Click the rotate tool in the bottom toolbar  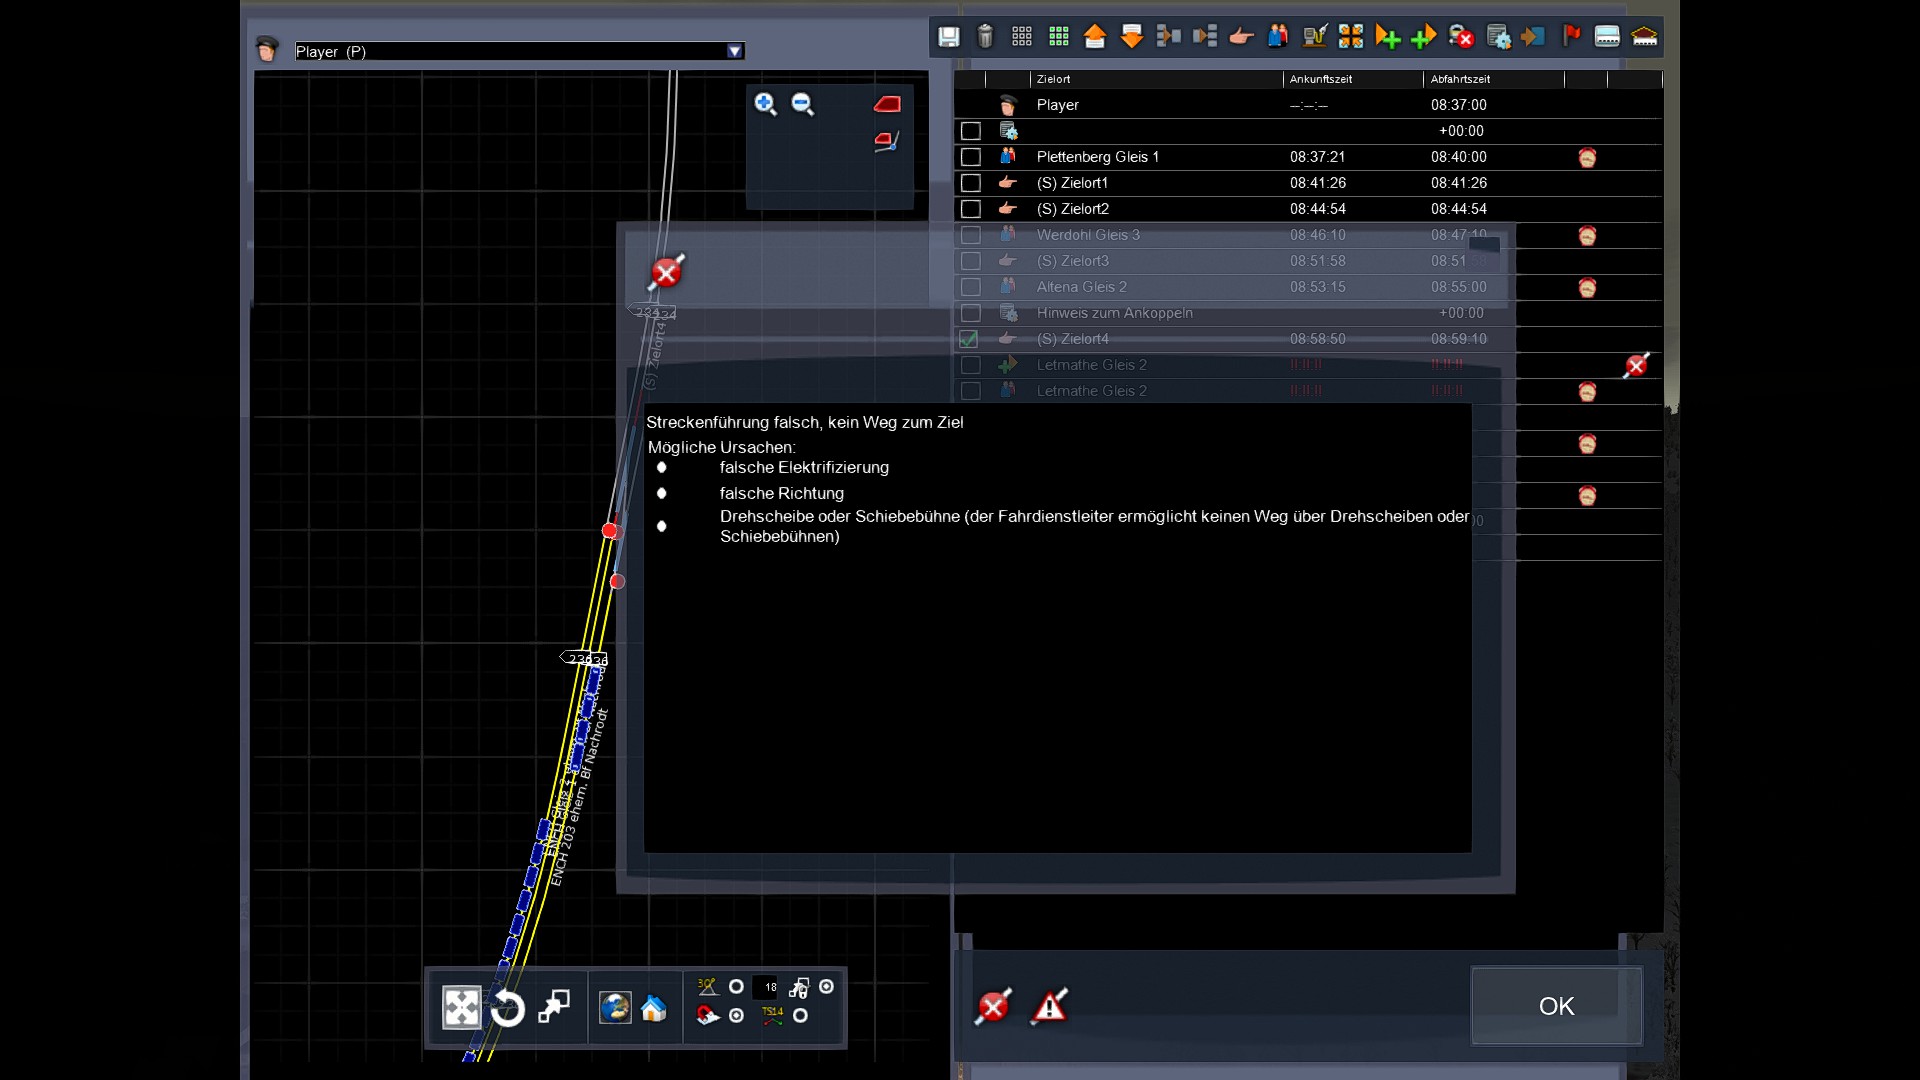coord(508,1008)
